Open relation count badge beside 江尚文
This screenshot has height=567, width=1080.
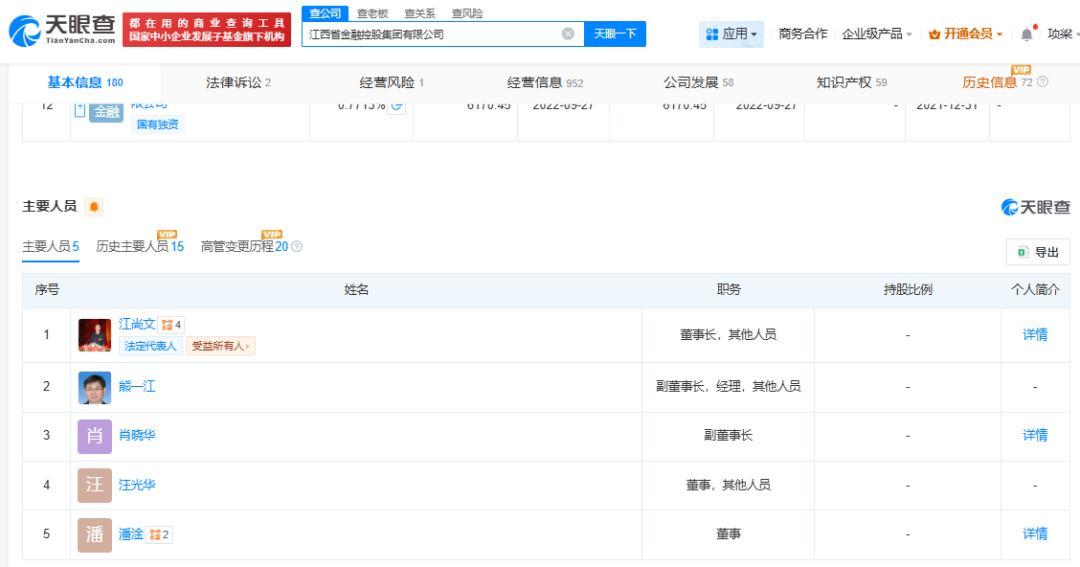[171, 324]
